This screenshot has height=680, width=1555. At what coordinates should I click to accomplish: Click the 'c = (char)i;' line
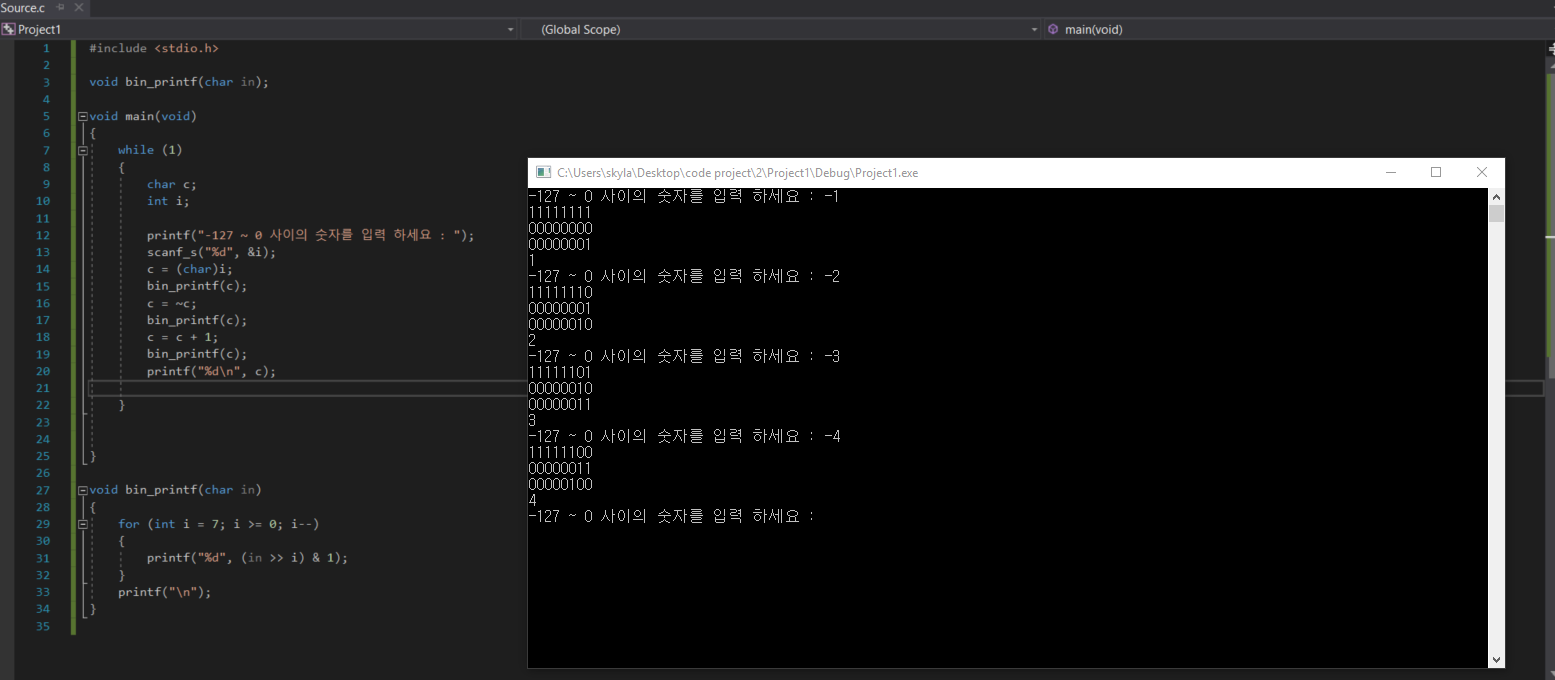[x=190, y=269]
